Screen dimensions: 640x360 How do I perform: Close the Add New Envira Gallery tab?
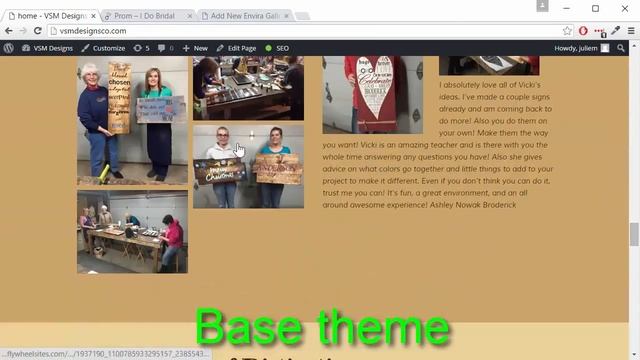[287, 16]
